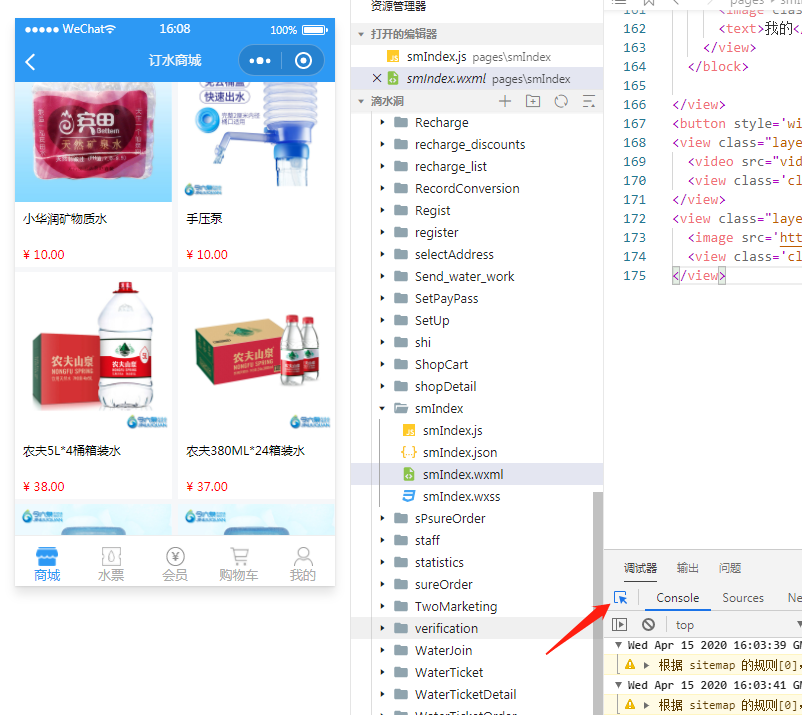Expand the first sitemap warning entry

coord(647,665)
